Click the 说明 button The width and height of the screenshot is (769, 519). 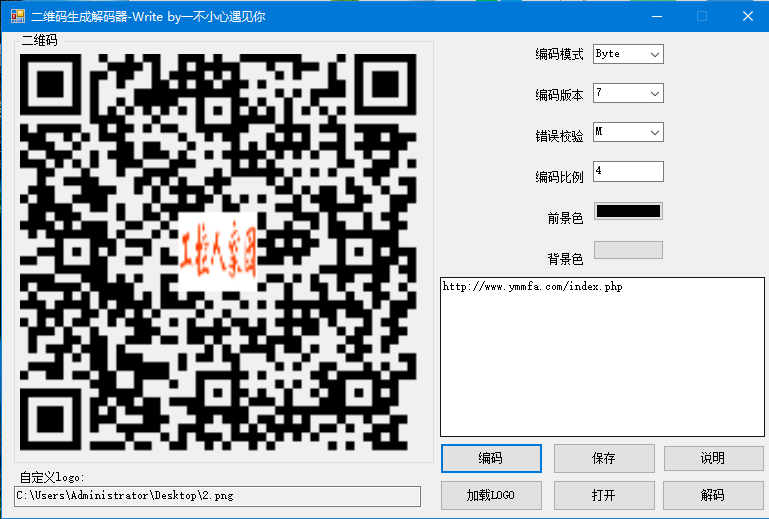[713, 458]
